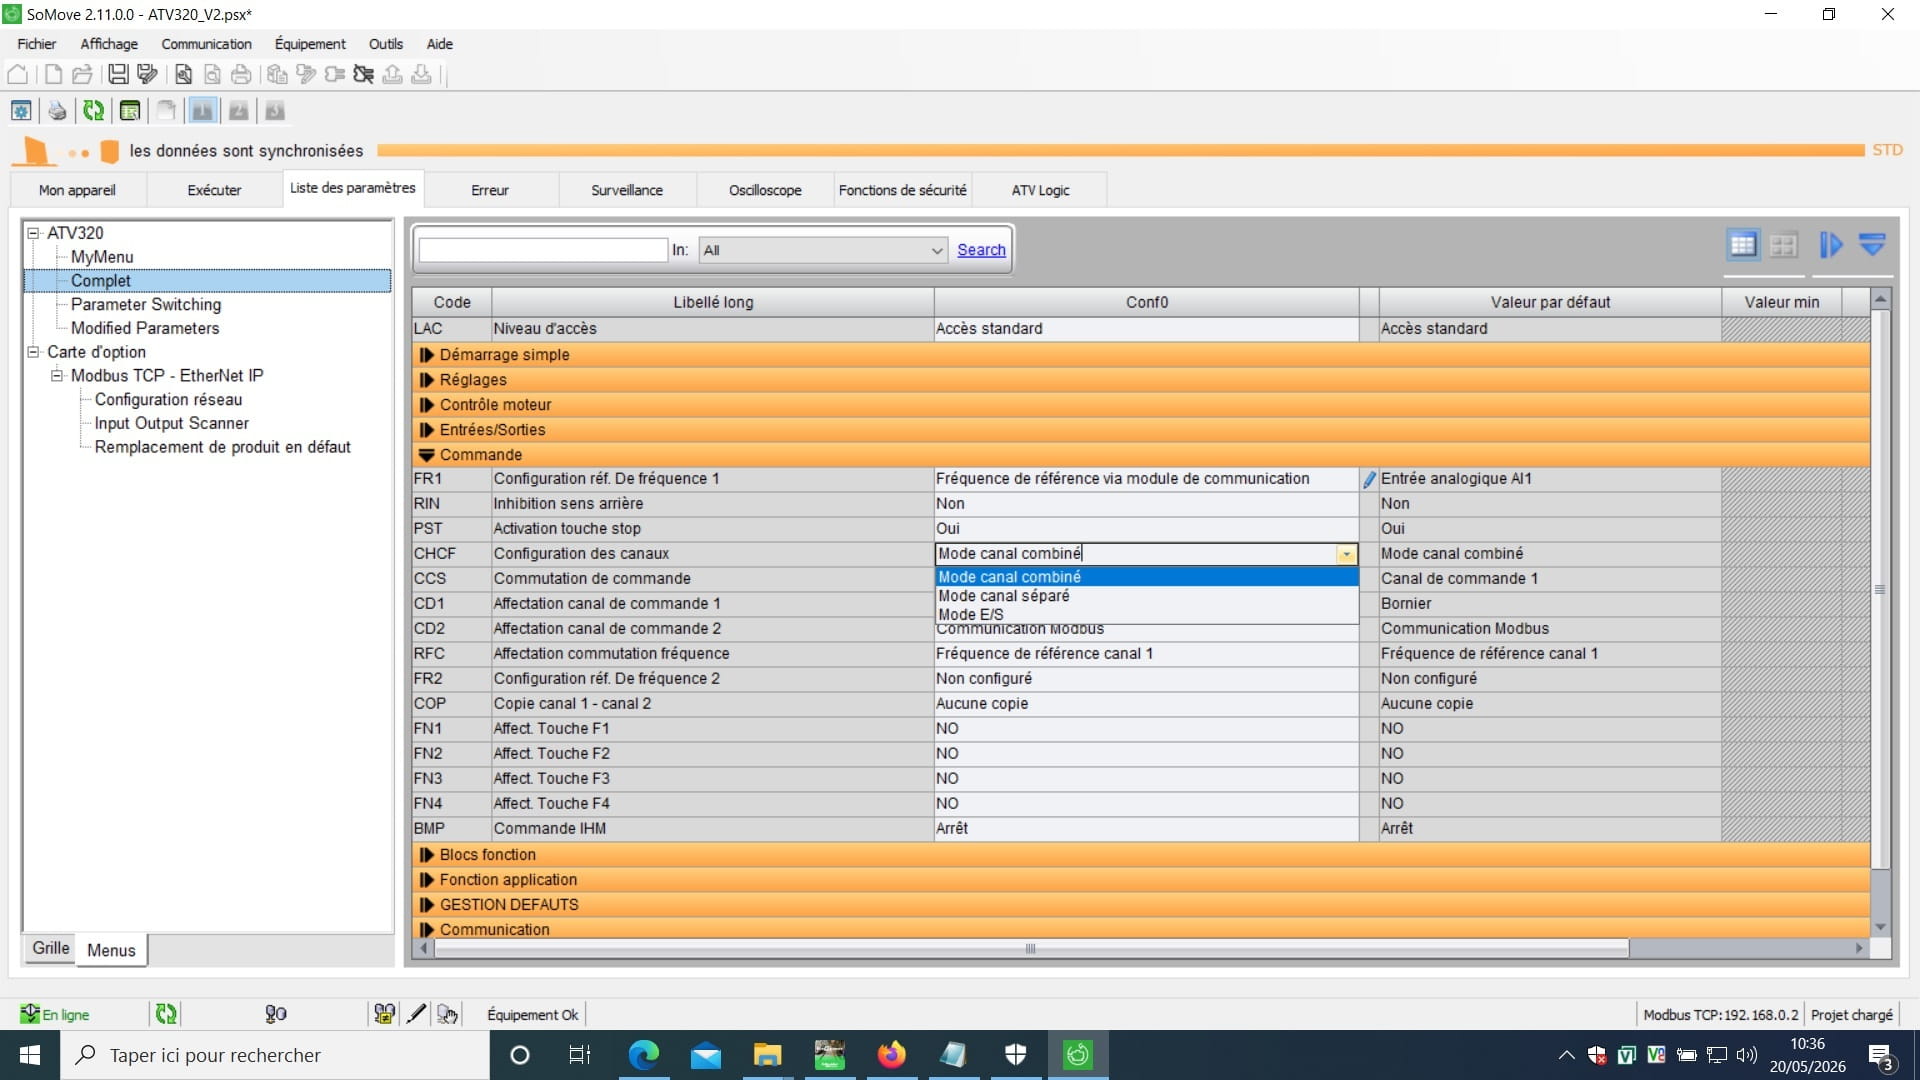This screenshot has height=1080, width=1920.
Task: Collapse the ATV320 tree node
Action: pyautogui.click(x=33, y=233)
